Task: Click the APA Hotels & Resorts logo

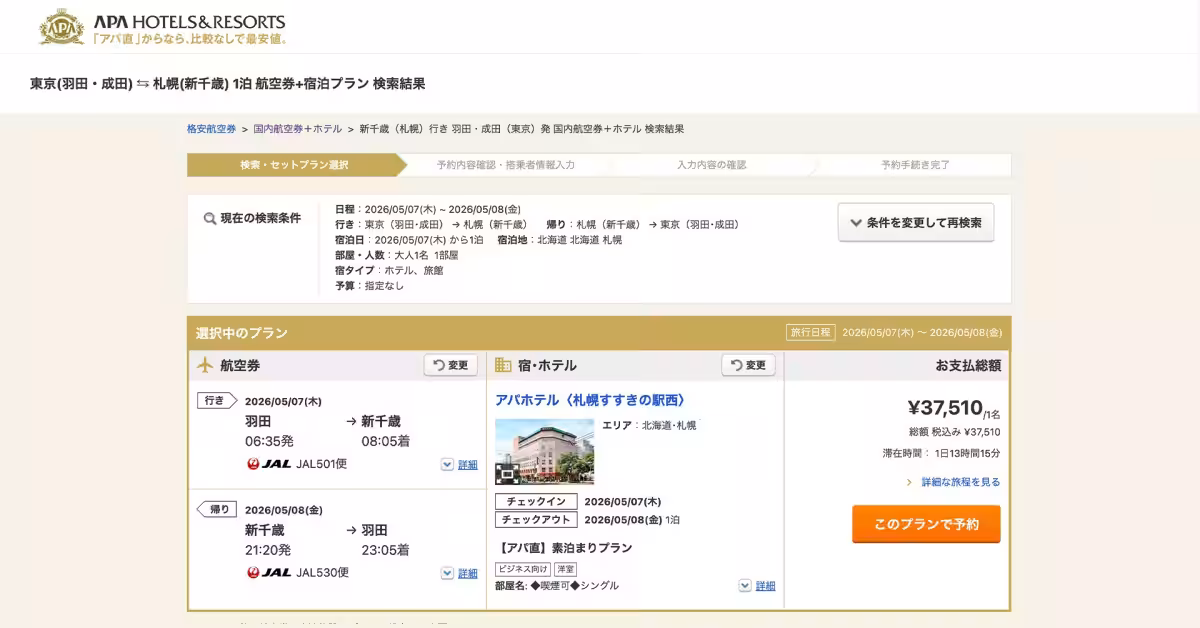Action: point(162,27)
